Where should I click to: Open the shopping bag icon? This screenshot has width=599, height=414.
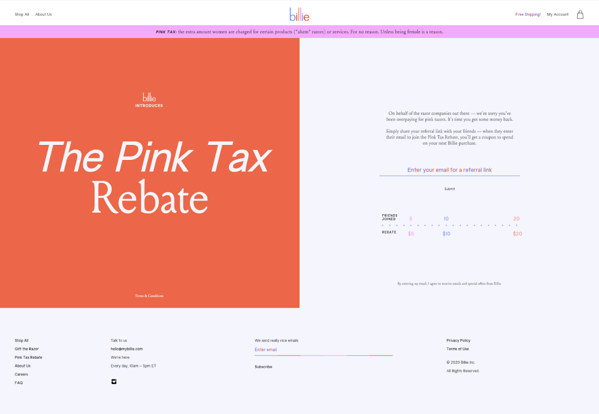pyautogui.click(x=580, y=15)
